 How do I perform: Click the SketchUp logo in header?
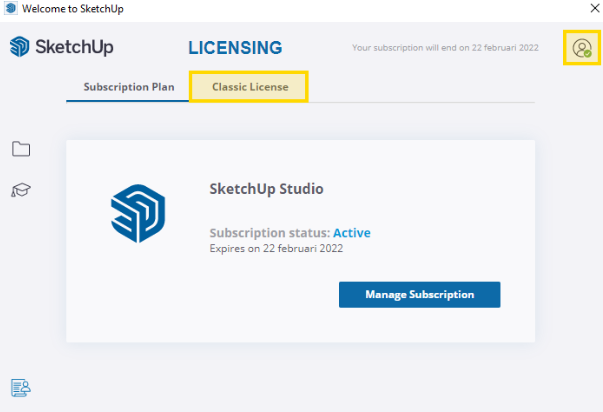pos(62,47)
